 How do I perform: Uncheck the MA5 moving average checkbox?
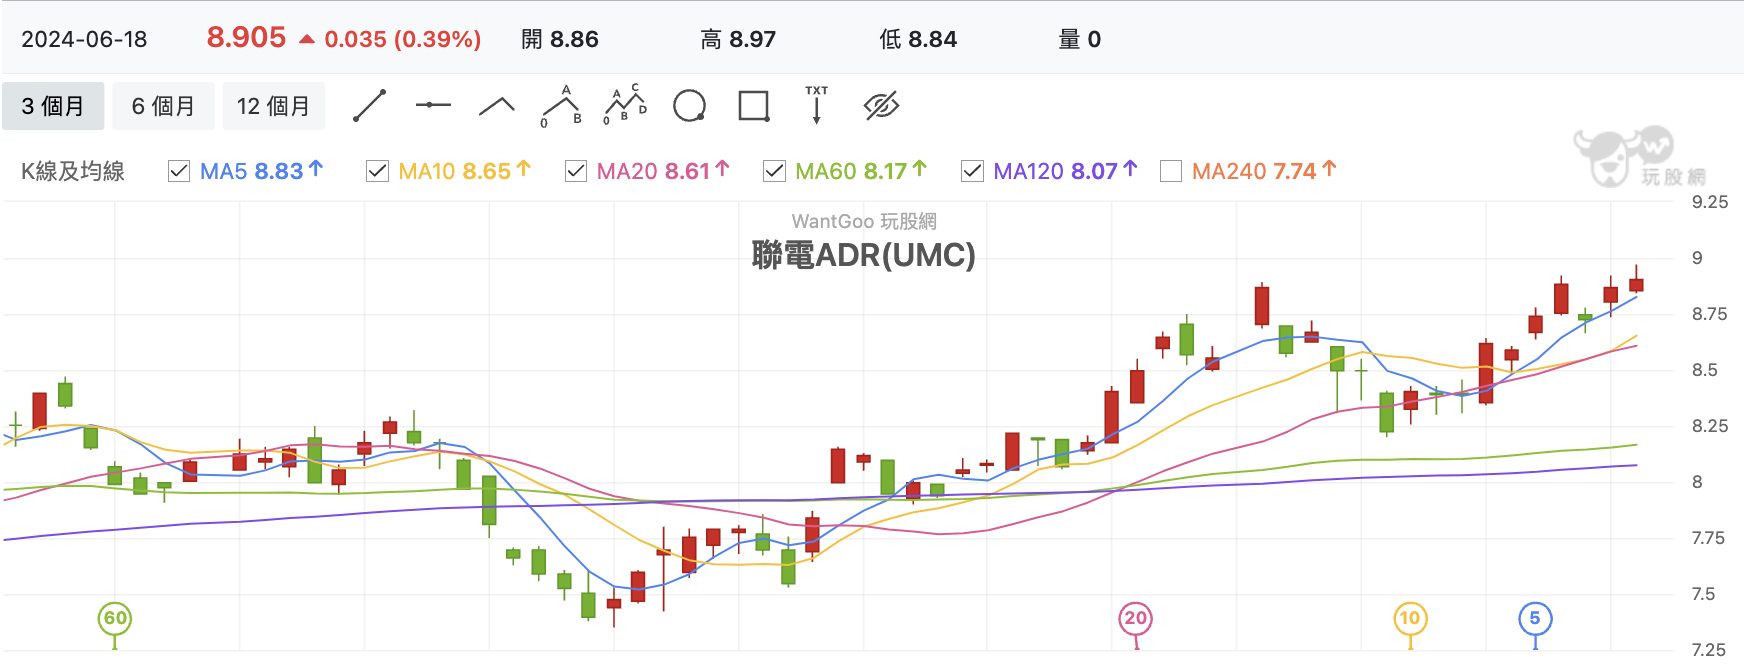point(179,171)
